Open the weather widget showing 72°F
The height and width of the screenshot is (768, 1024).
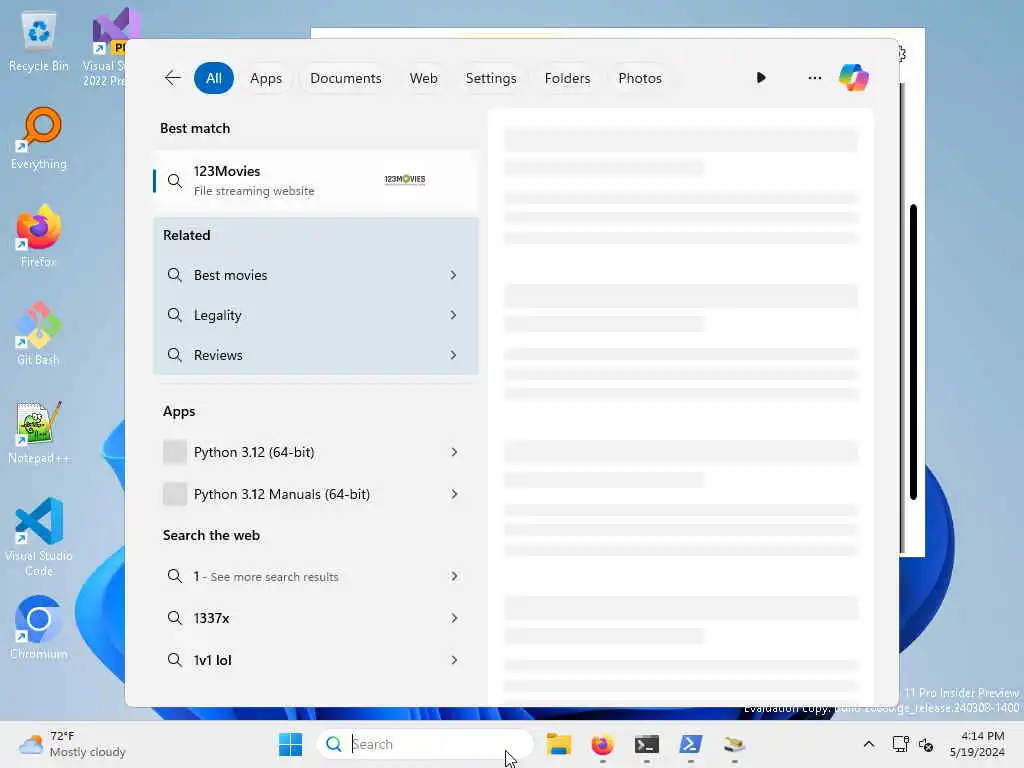point(72,744)
